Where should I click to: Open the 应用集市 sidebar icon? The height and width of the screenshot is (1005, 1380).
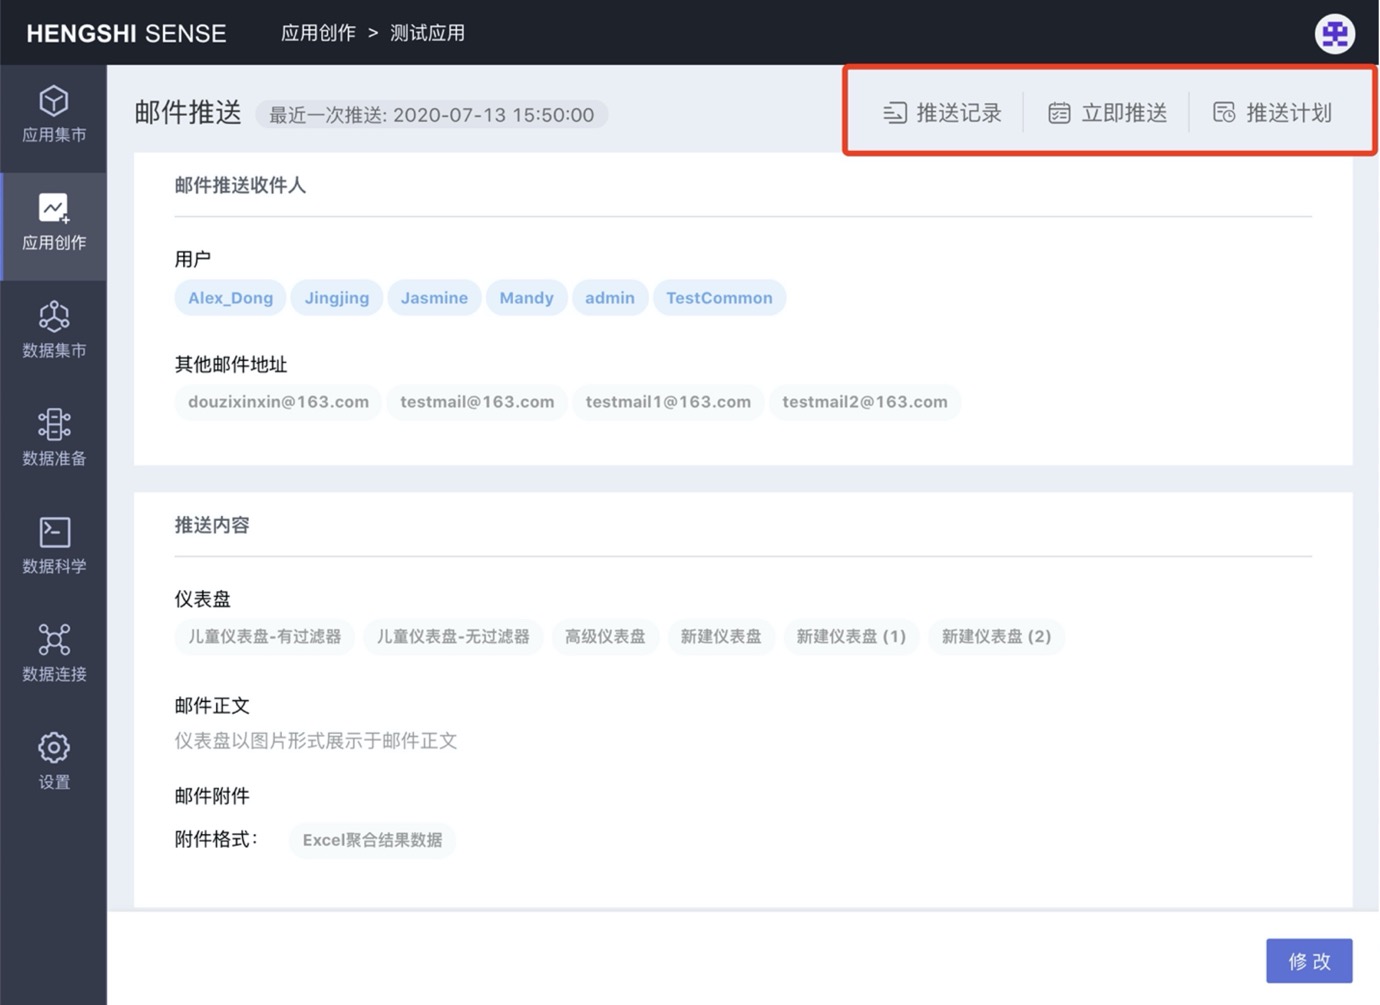point(54,101)
